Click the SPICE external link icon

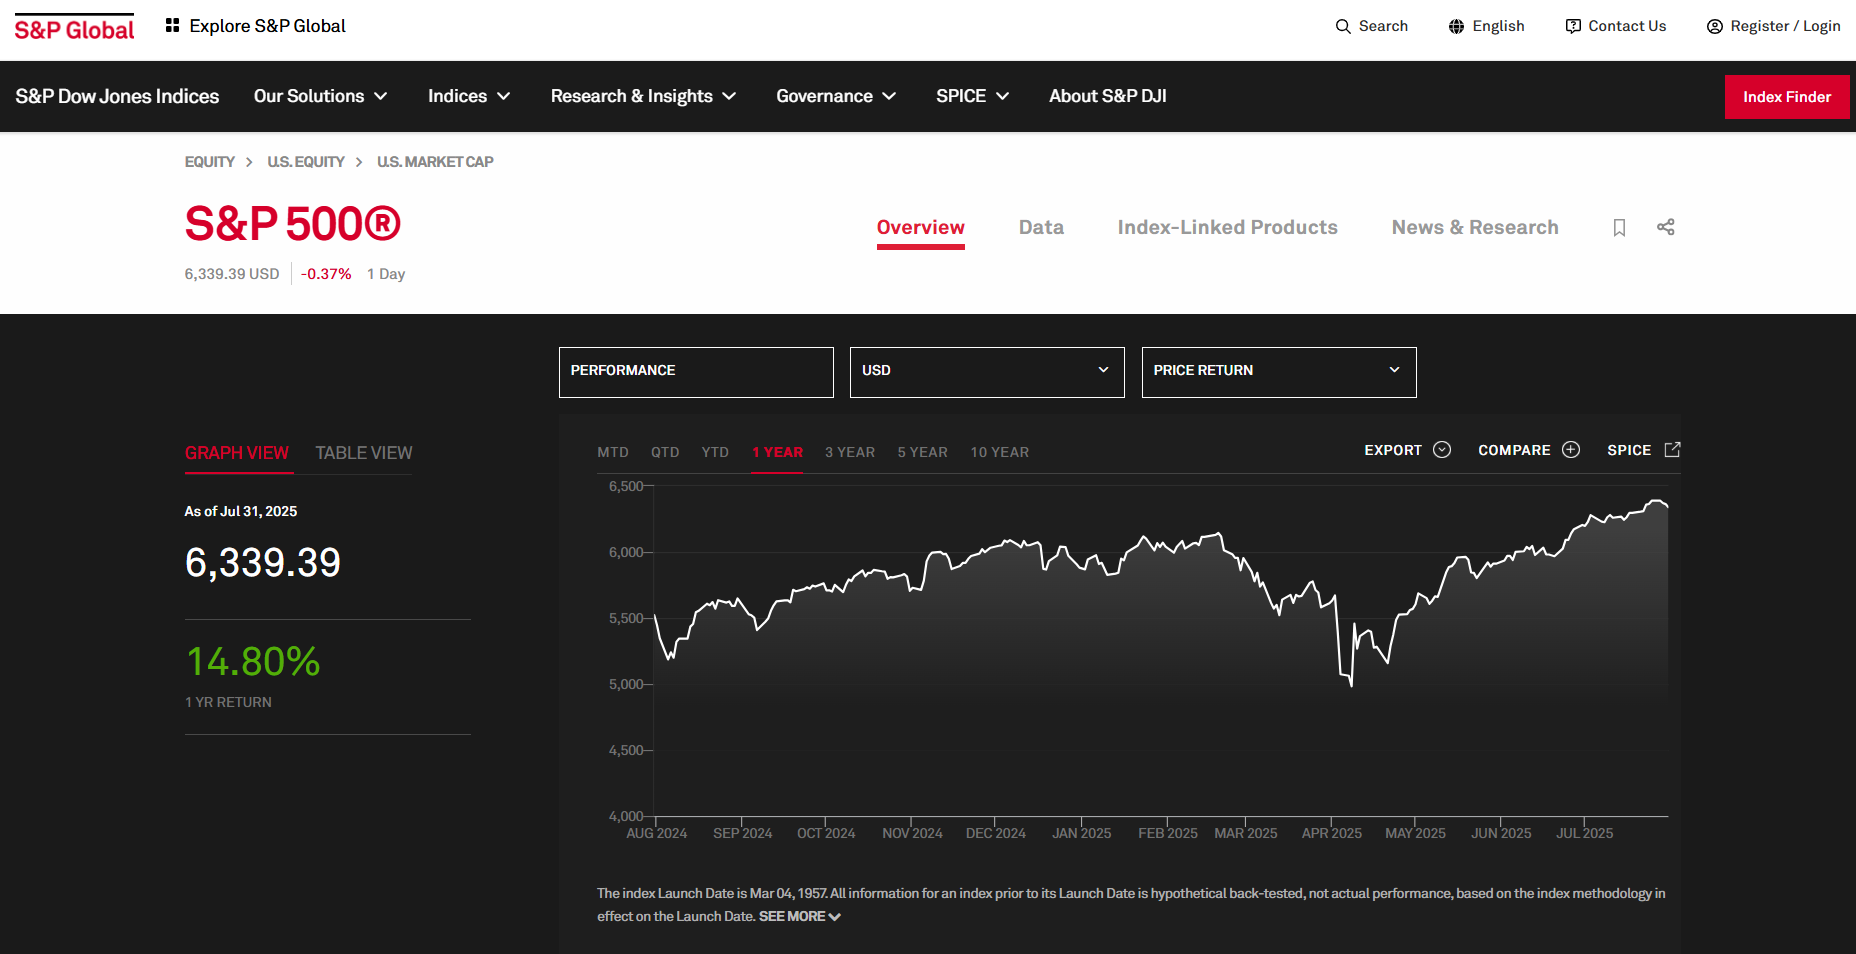(x=1672, y=450)
